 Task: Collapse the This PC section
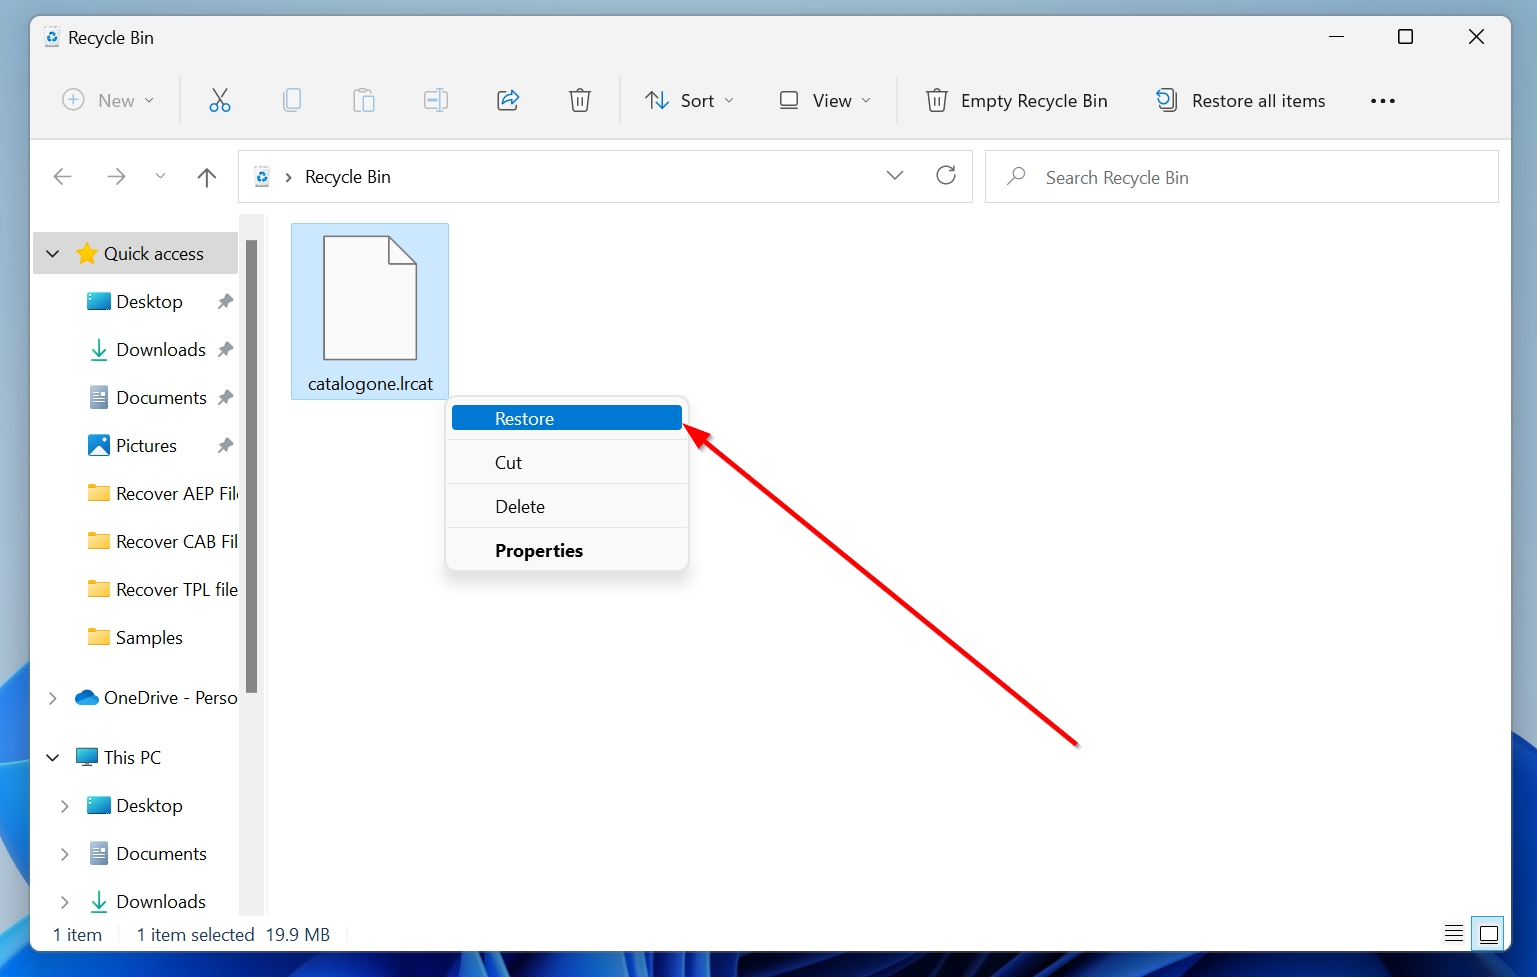point(52,757)
